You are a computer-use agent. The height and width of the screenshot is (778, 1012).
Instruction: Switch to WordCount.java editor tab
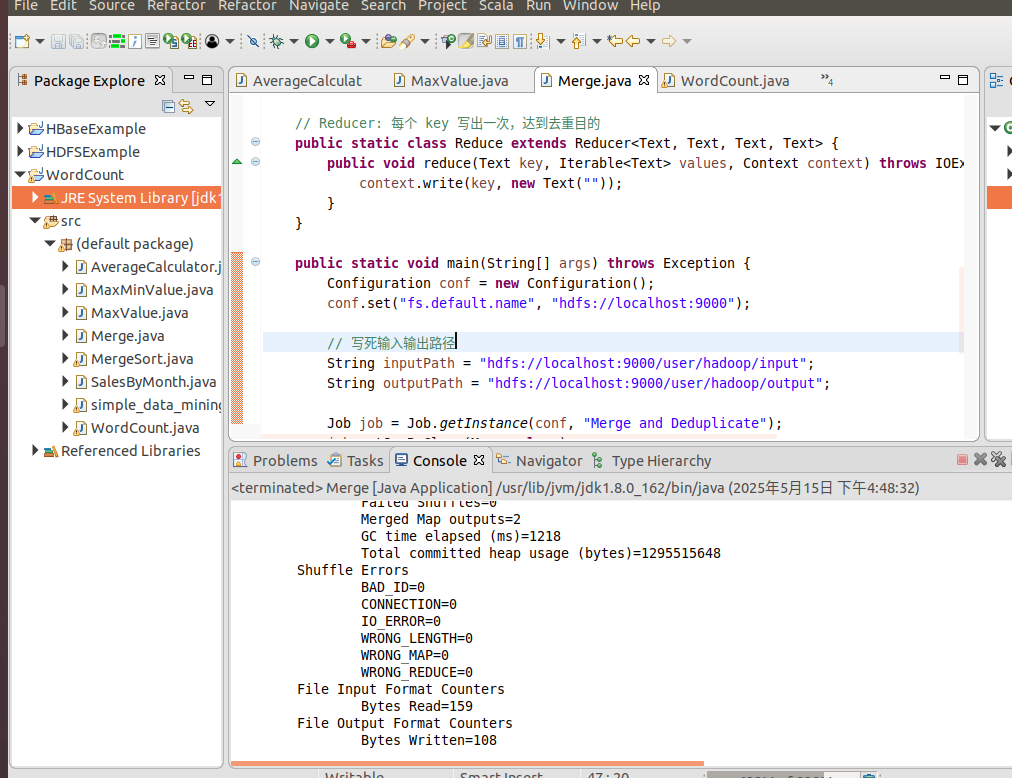coord(734,81)
